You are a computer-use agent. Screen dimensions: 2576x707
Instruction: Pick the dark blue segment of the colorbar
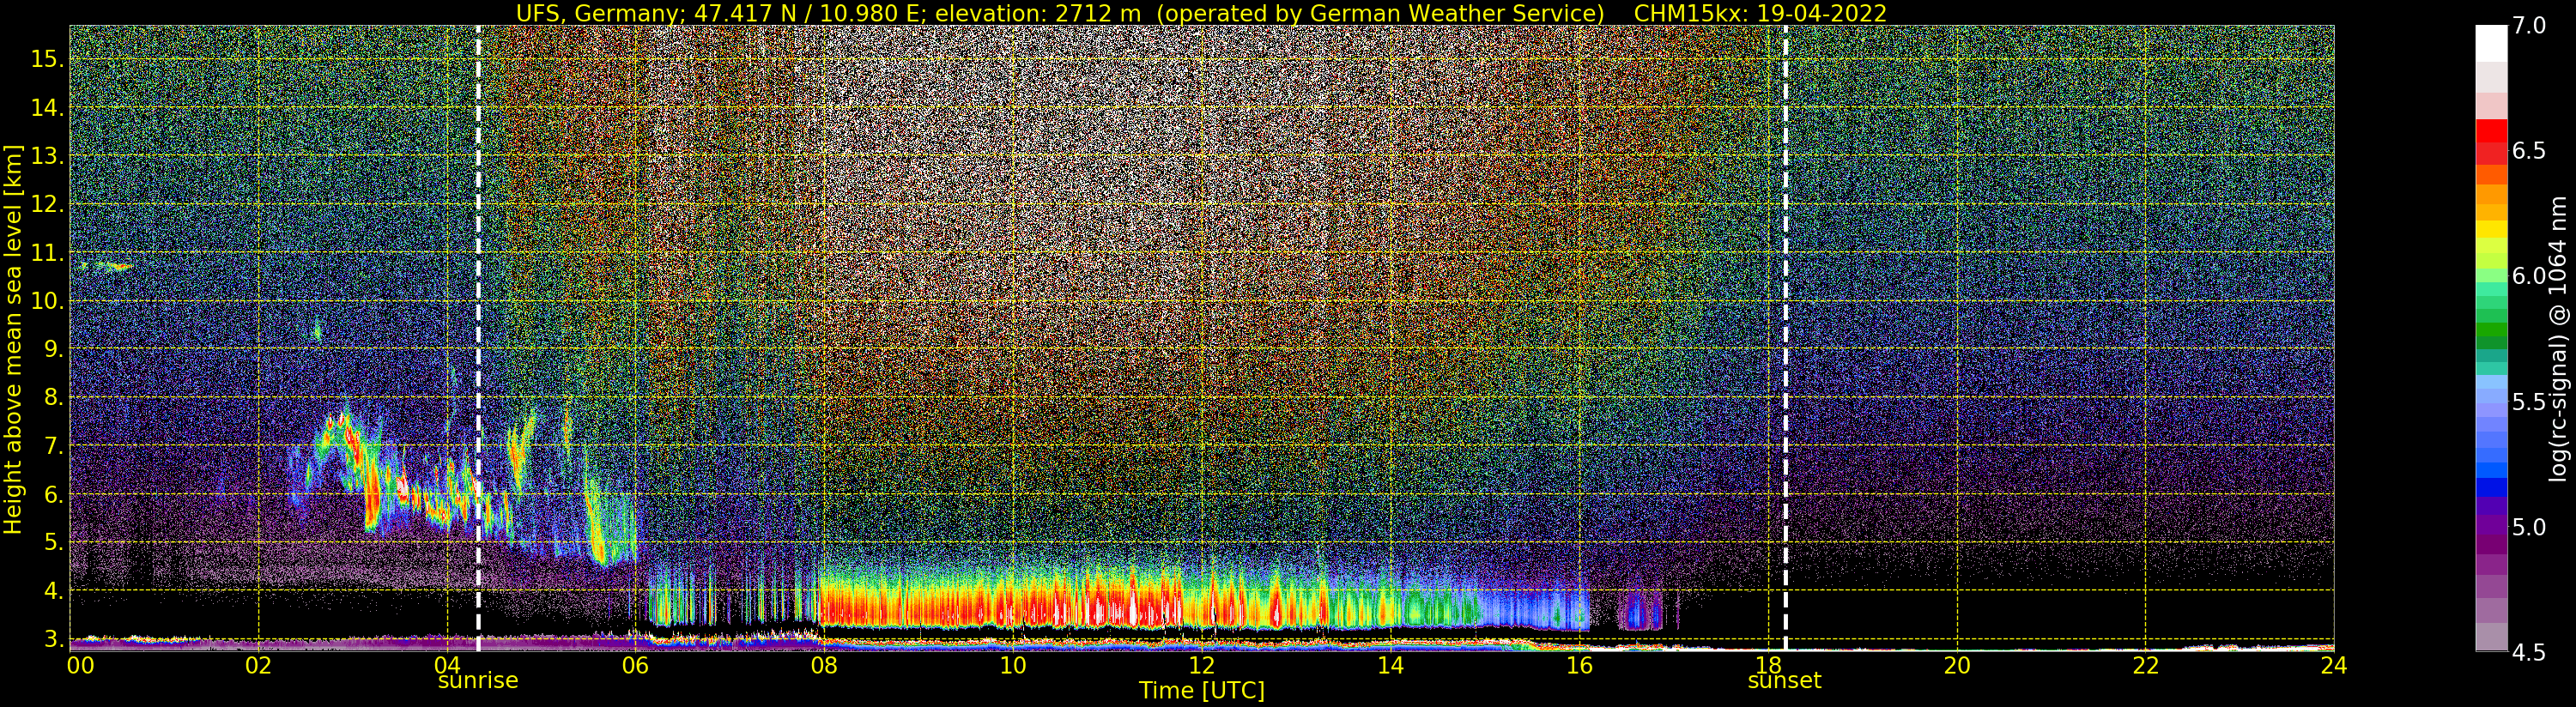tap(2491, 487)
